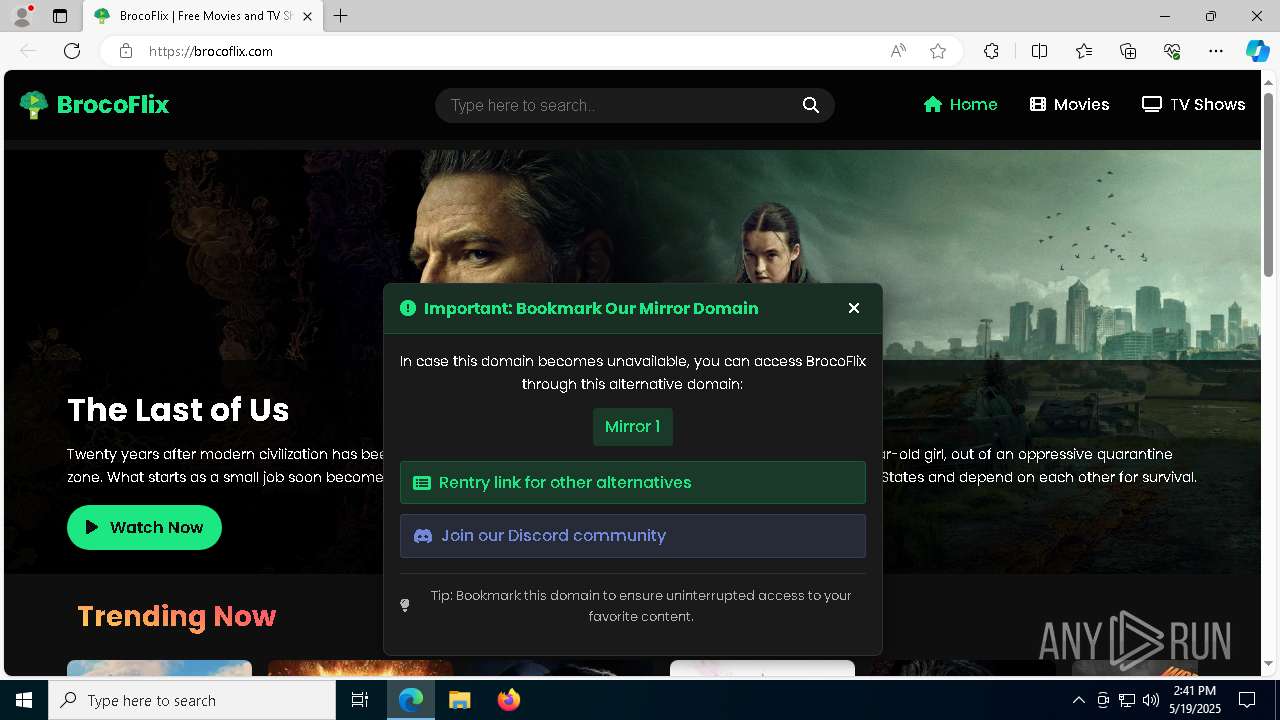Image resolution: width=1280 pixels, height=720 pixels.
Task: Open a new browser tab
Action: pos(341,16)
